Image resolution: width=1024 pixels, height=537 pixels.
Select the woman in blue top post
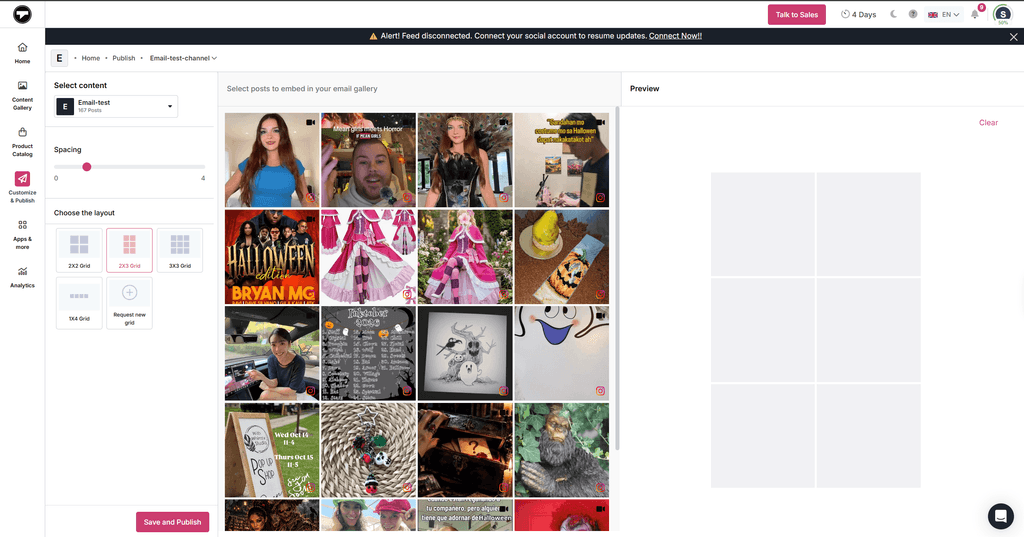(272, 160)
